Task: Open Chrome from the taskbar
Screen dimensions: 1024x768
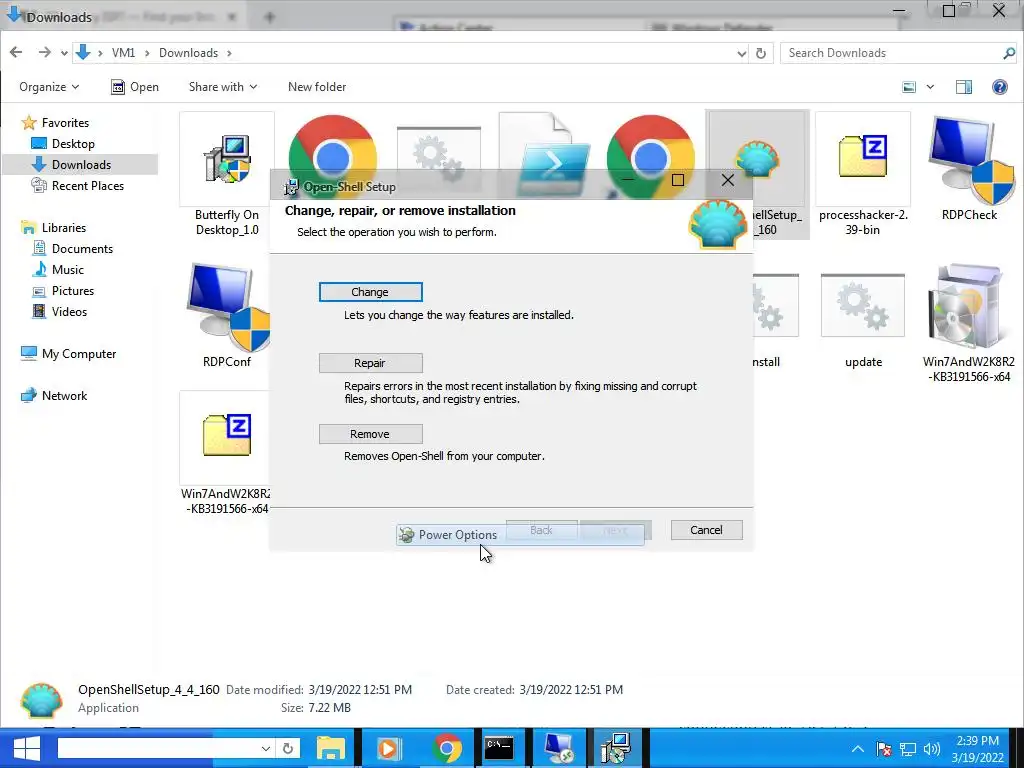Action: (447, 748)
